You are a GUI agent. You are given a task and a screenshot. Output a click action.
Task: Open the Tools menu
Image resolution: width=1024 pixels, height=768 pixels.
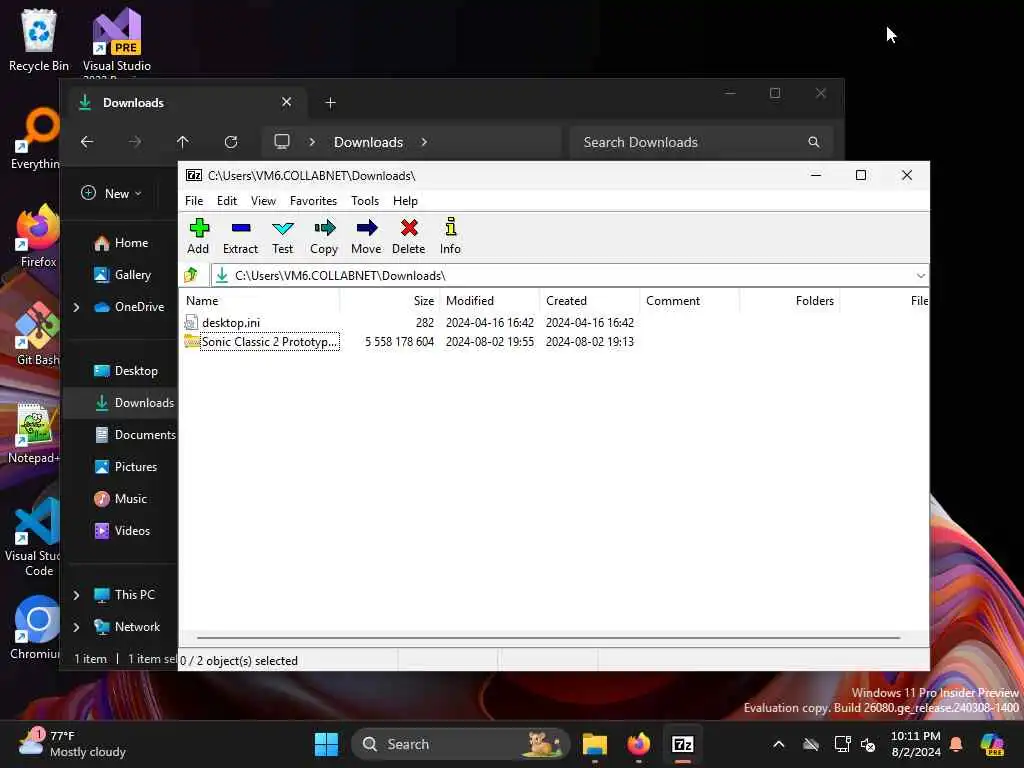365,201
